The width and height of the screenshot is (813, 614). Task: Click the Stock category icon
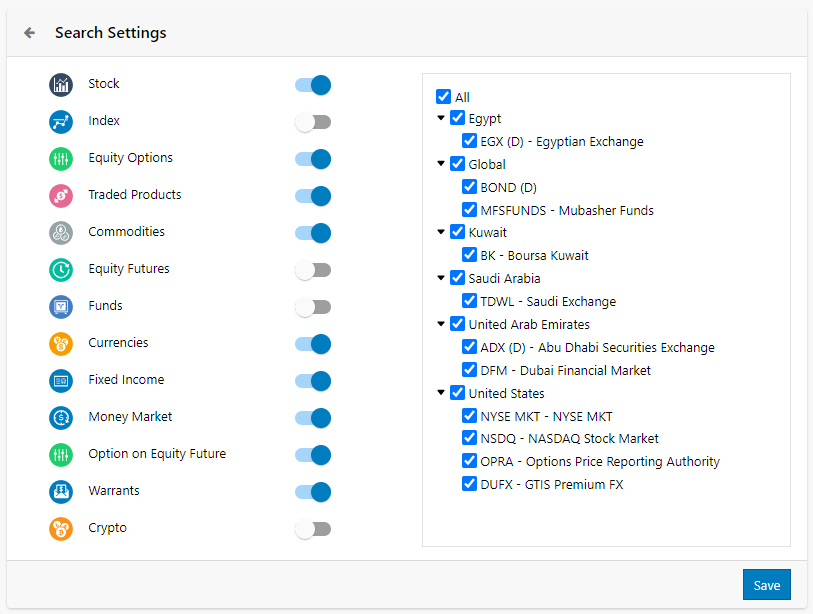pos(61,85)
